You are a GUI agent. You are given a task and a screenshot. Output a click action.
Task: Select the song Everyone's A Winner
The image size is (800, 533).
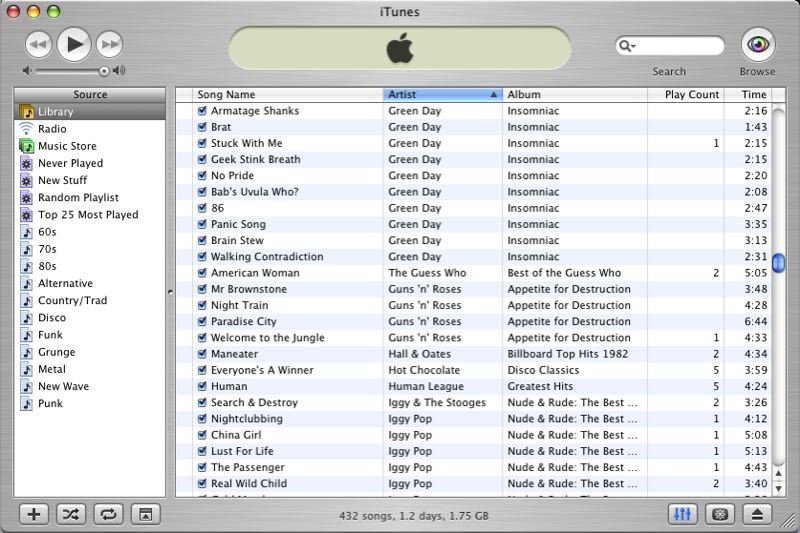(262, 370)
